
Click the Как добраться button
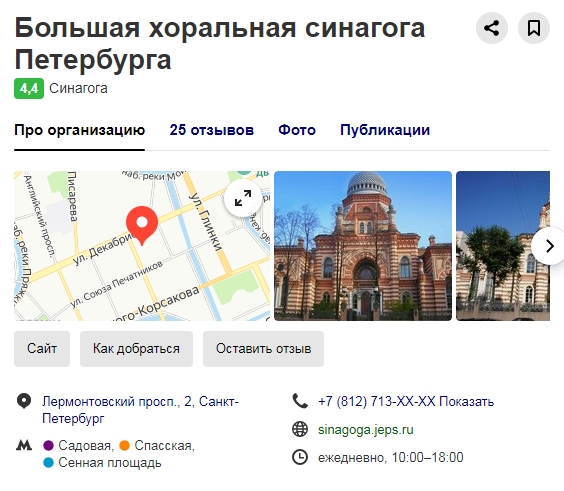136,349
